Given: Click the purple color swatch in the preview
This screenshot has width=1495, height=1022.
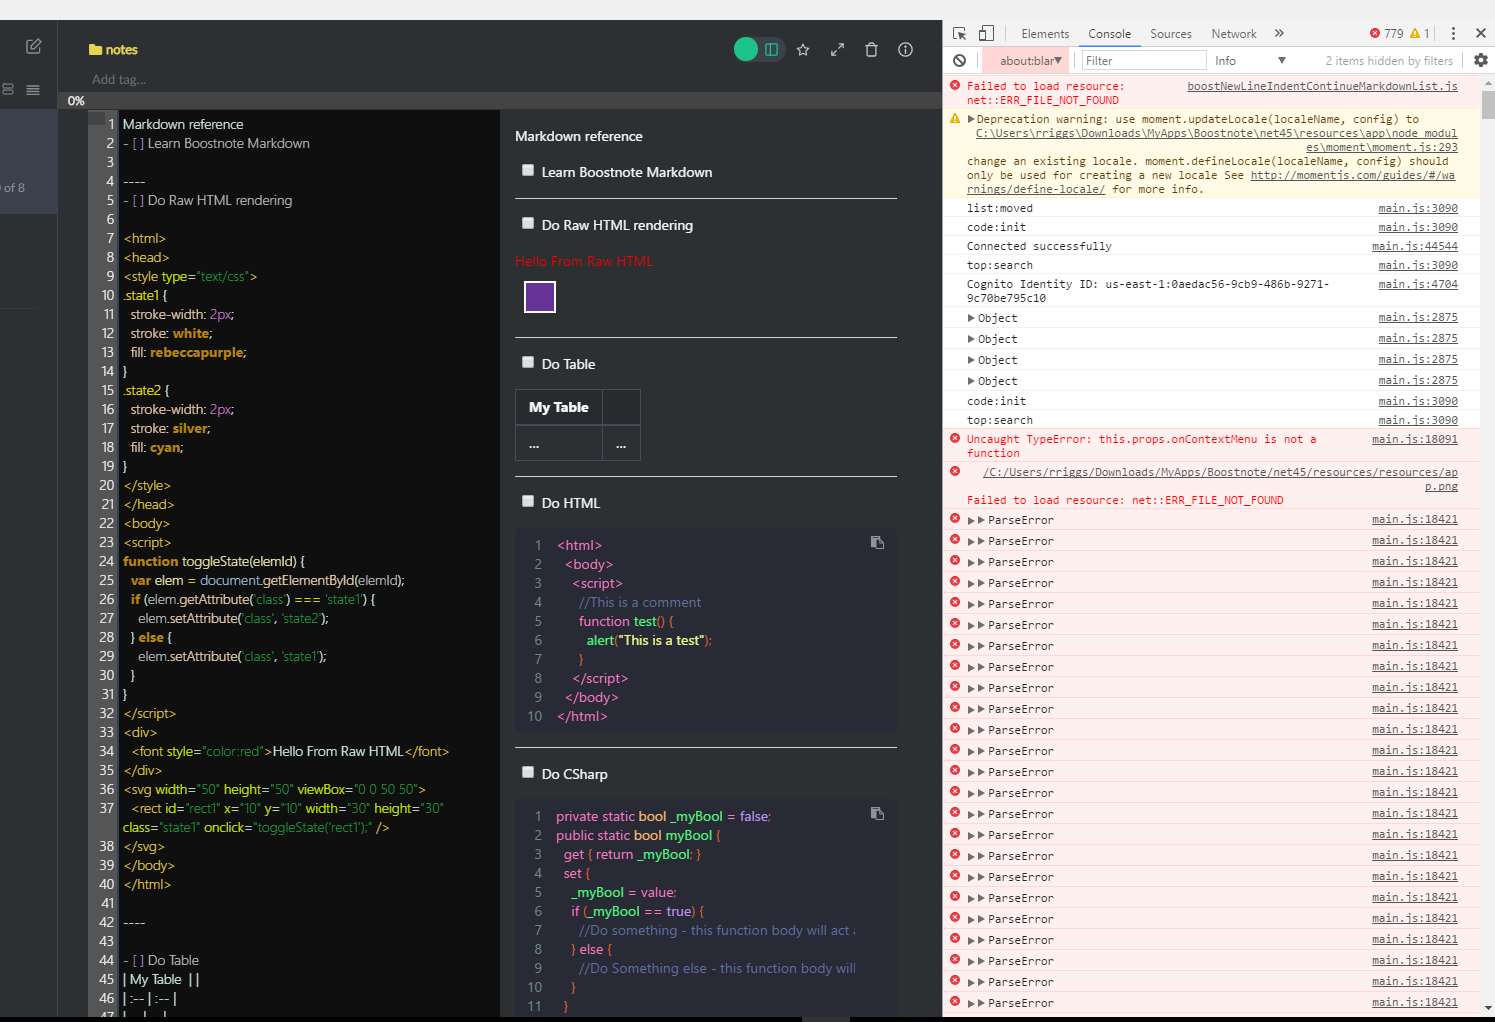Looking at the screenshot, I should click(539, 297).
